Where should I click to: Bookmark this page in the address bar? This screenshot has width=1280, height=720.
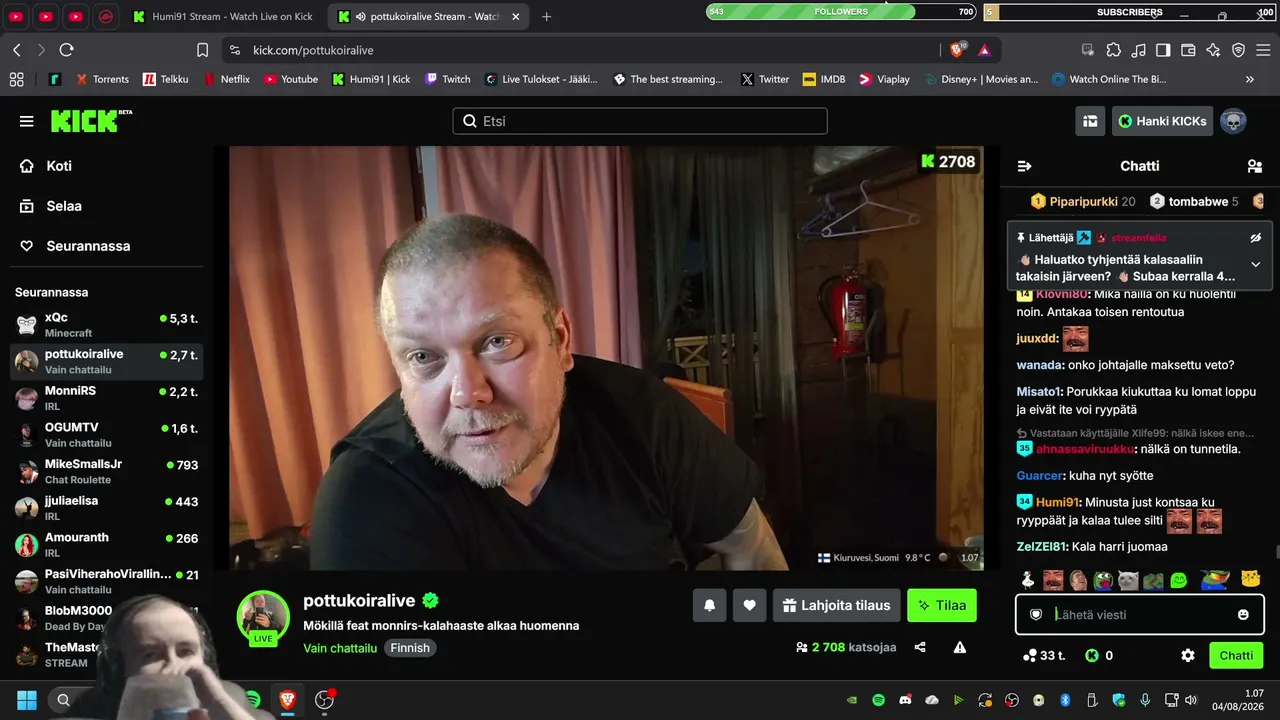(202, 50)
